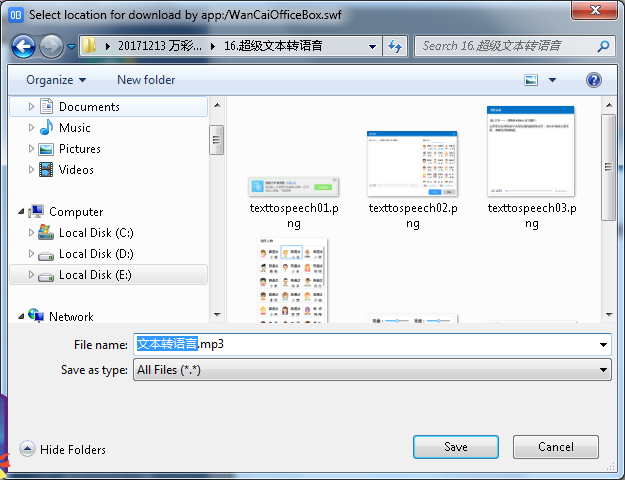625x480 pixels.
Task: Collapse the Computer tree node
Action: pos(21,212)
